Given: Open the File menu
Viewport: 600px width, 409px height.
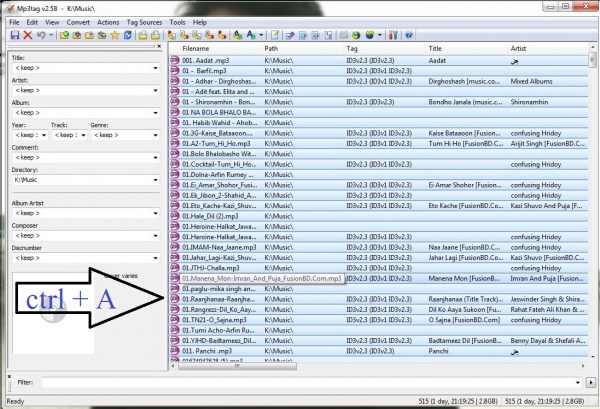Looking at the screenshot, I should click(x=14, y=22).
